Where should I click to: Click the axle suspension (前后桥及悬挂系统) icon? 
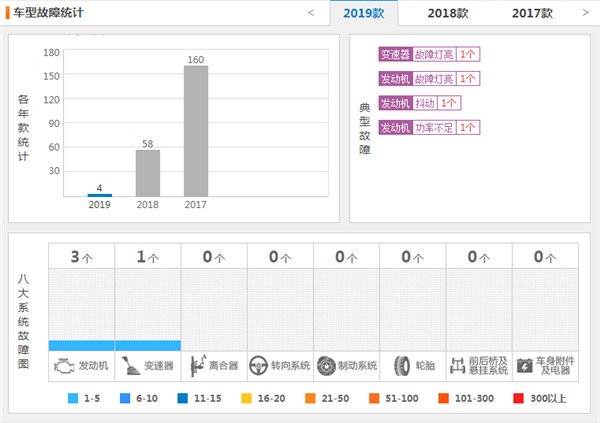point(457,366)
